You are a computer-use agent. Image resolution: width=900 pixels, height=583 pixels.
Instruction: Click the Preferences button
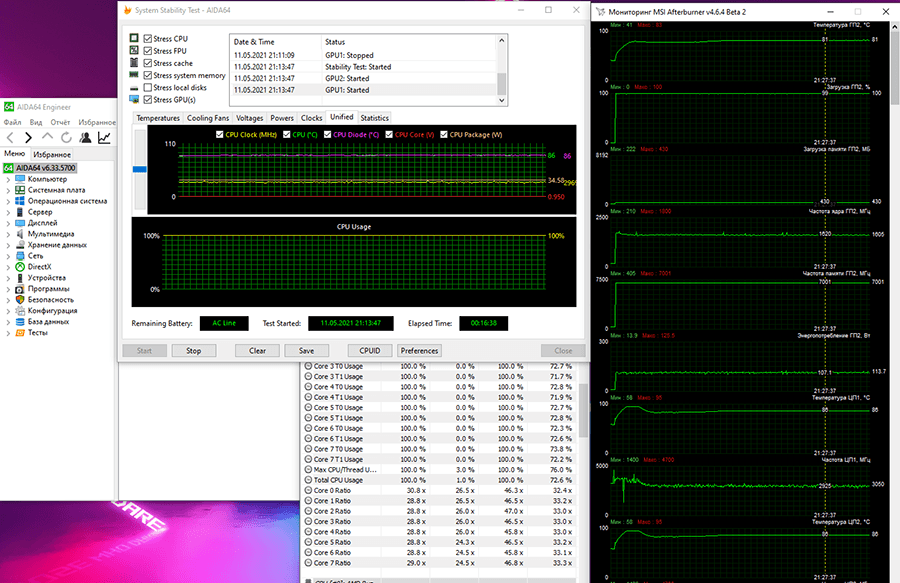point(419,351)
